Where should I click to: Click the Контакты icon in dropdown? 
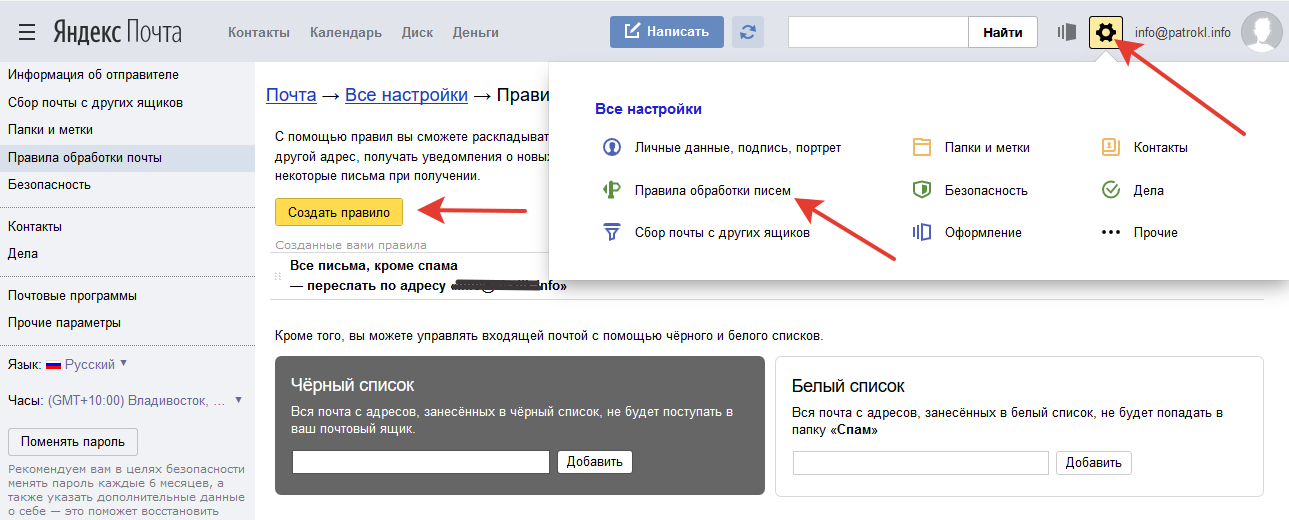1110,147
